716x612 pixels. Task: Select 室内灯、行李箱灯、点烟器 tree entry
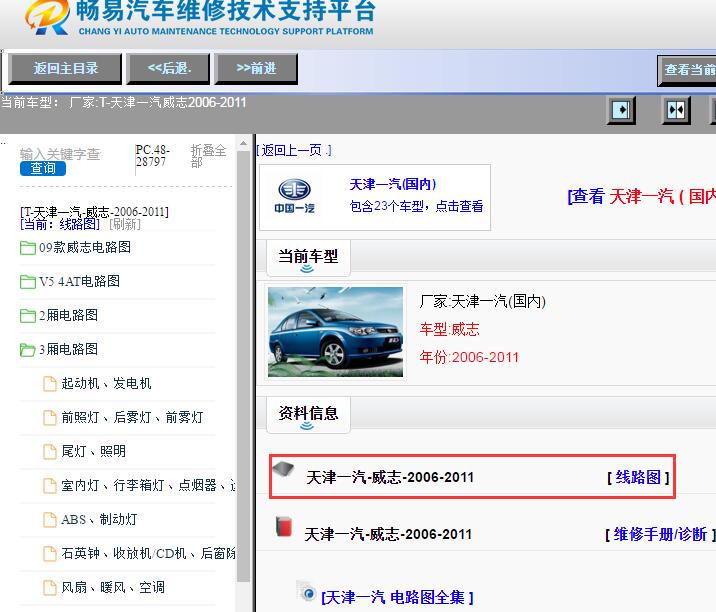click(148, 485)
